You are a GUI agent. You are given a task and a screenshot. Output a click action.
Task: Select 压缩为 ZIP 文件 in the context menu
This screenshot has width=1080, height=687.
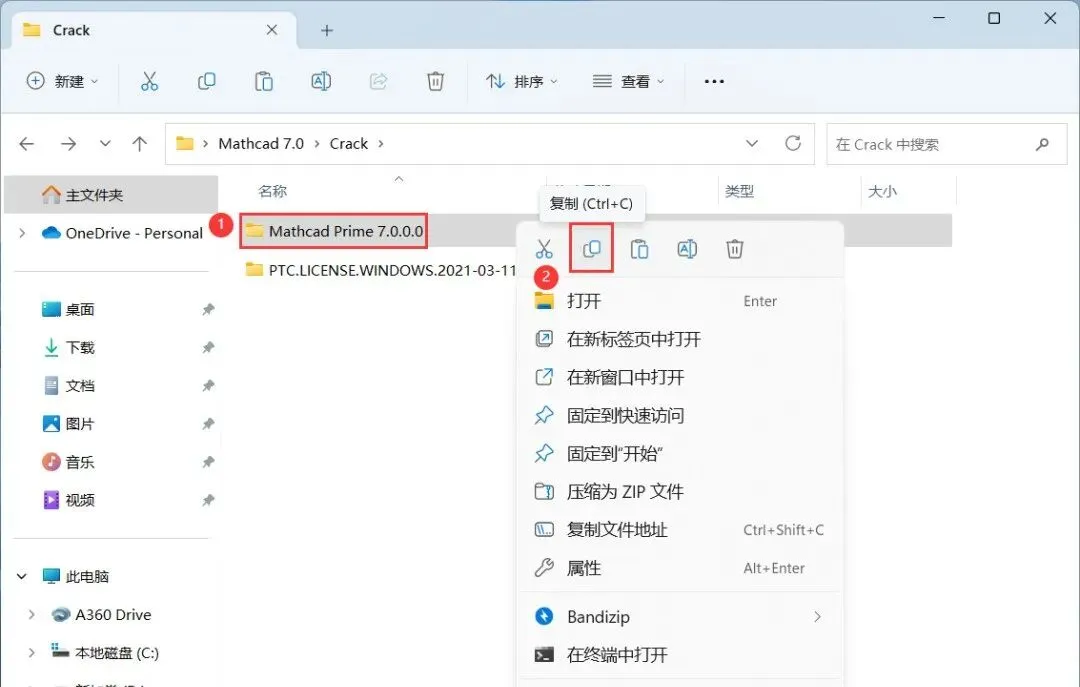click(680, 491)
